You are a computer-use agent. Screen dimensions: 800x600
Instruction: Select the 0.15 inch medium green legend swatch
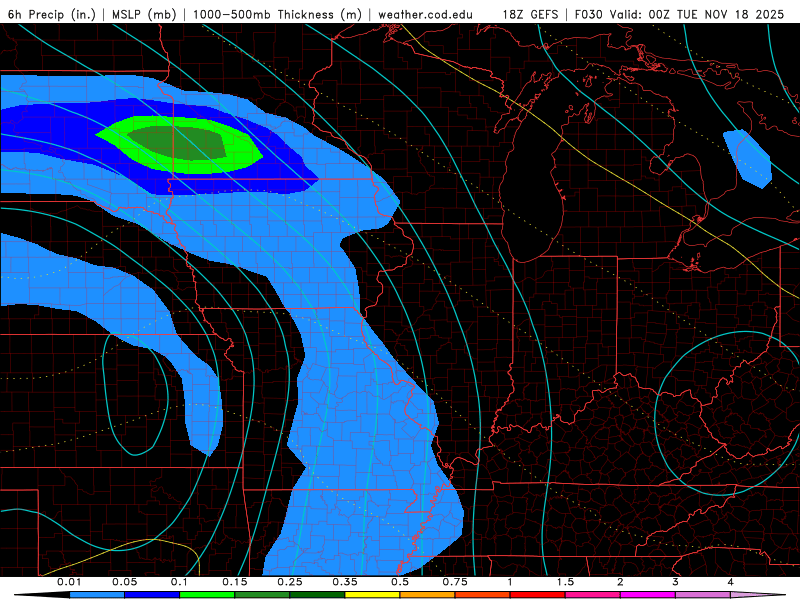[262, 595]
